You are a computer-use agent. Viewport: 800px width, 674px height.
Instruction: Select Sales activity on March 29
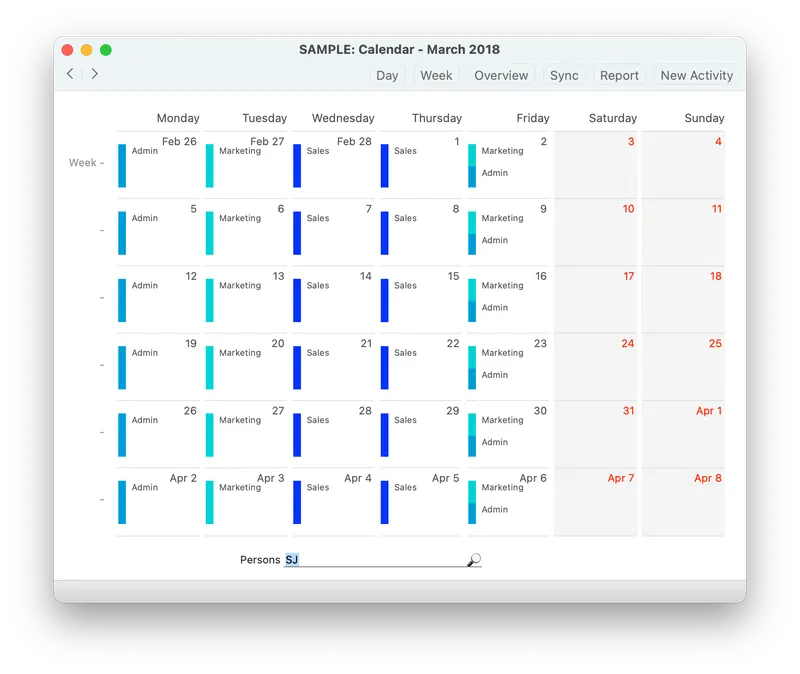click(405, 420)
